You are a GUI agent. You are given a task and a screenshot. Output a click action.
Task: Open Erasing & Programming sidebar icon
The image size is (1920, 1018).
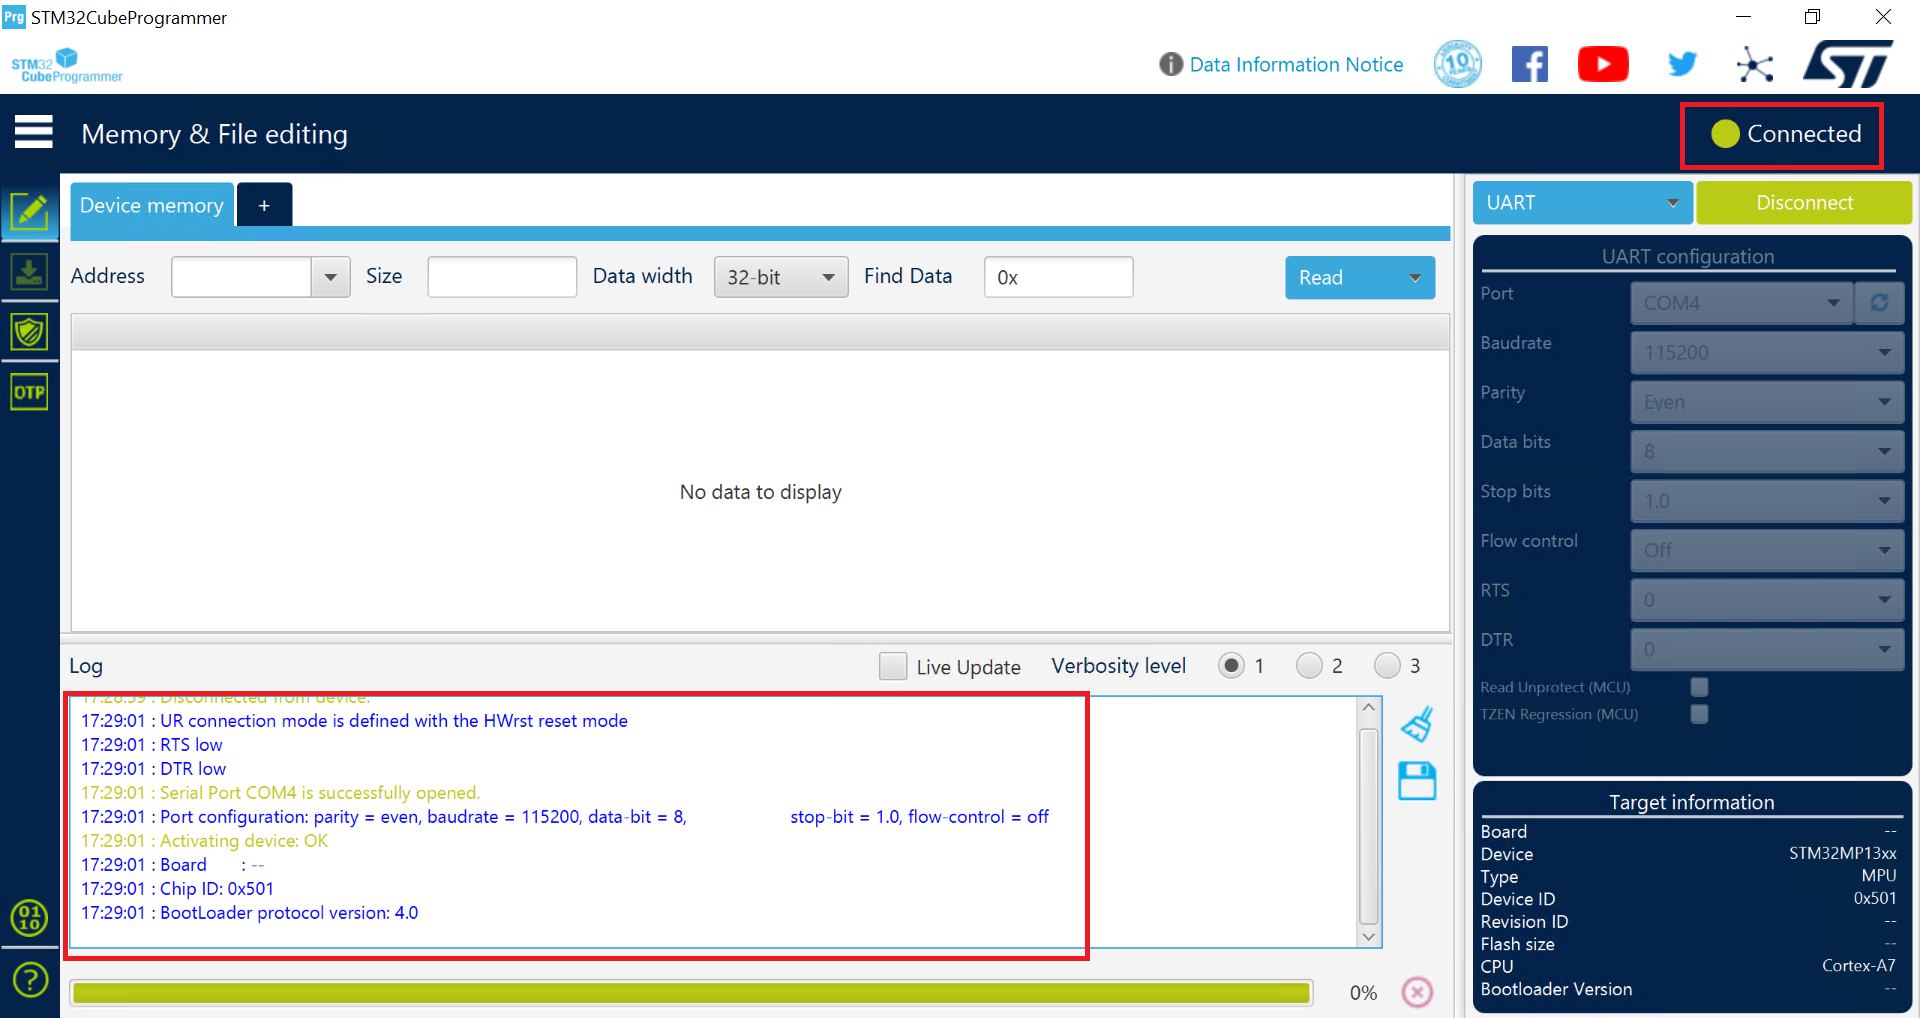pyautogui.click(x=29, y=272)
